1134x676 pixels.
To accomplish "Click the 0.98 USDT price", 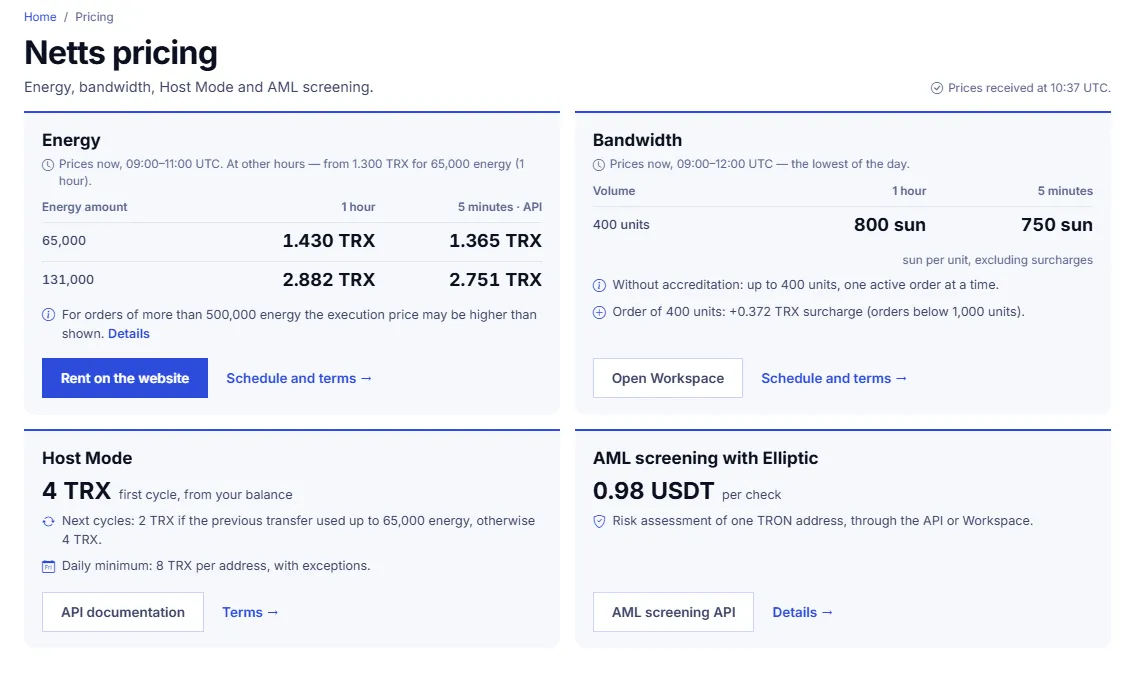I will 653,491.
